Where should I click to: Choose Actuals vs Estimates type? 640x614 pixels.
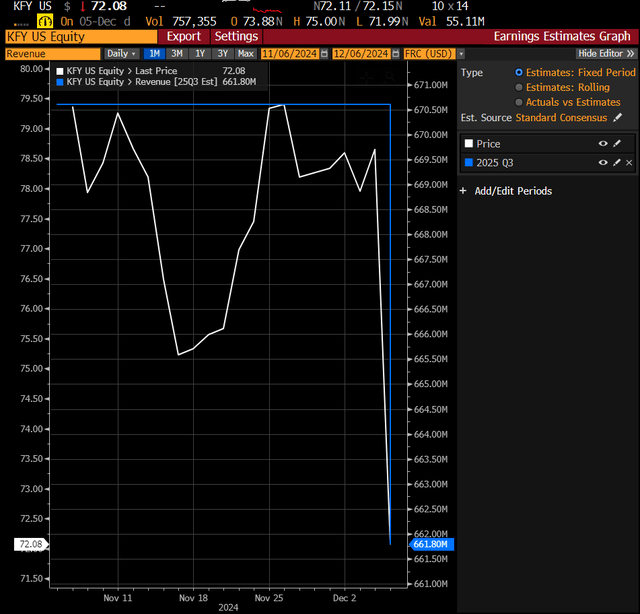coord(518,102)
